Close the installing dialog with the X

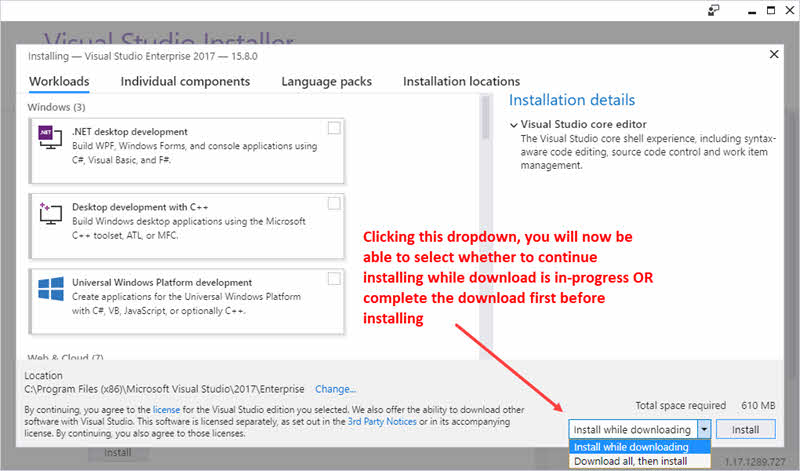tap(774, 54)
